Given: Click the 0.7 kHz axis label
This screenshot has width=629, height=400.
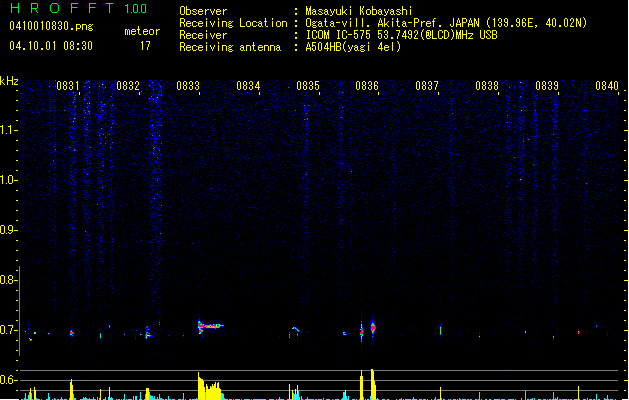Looking at the screenshot, I should point(8,330).
